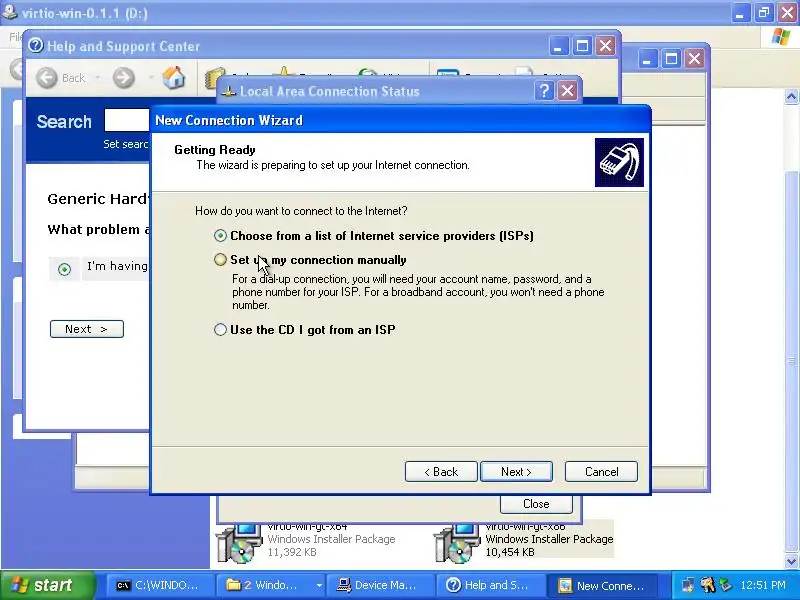Click the Help and Support search field

[x=127, y=120]
